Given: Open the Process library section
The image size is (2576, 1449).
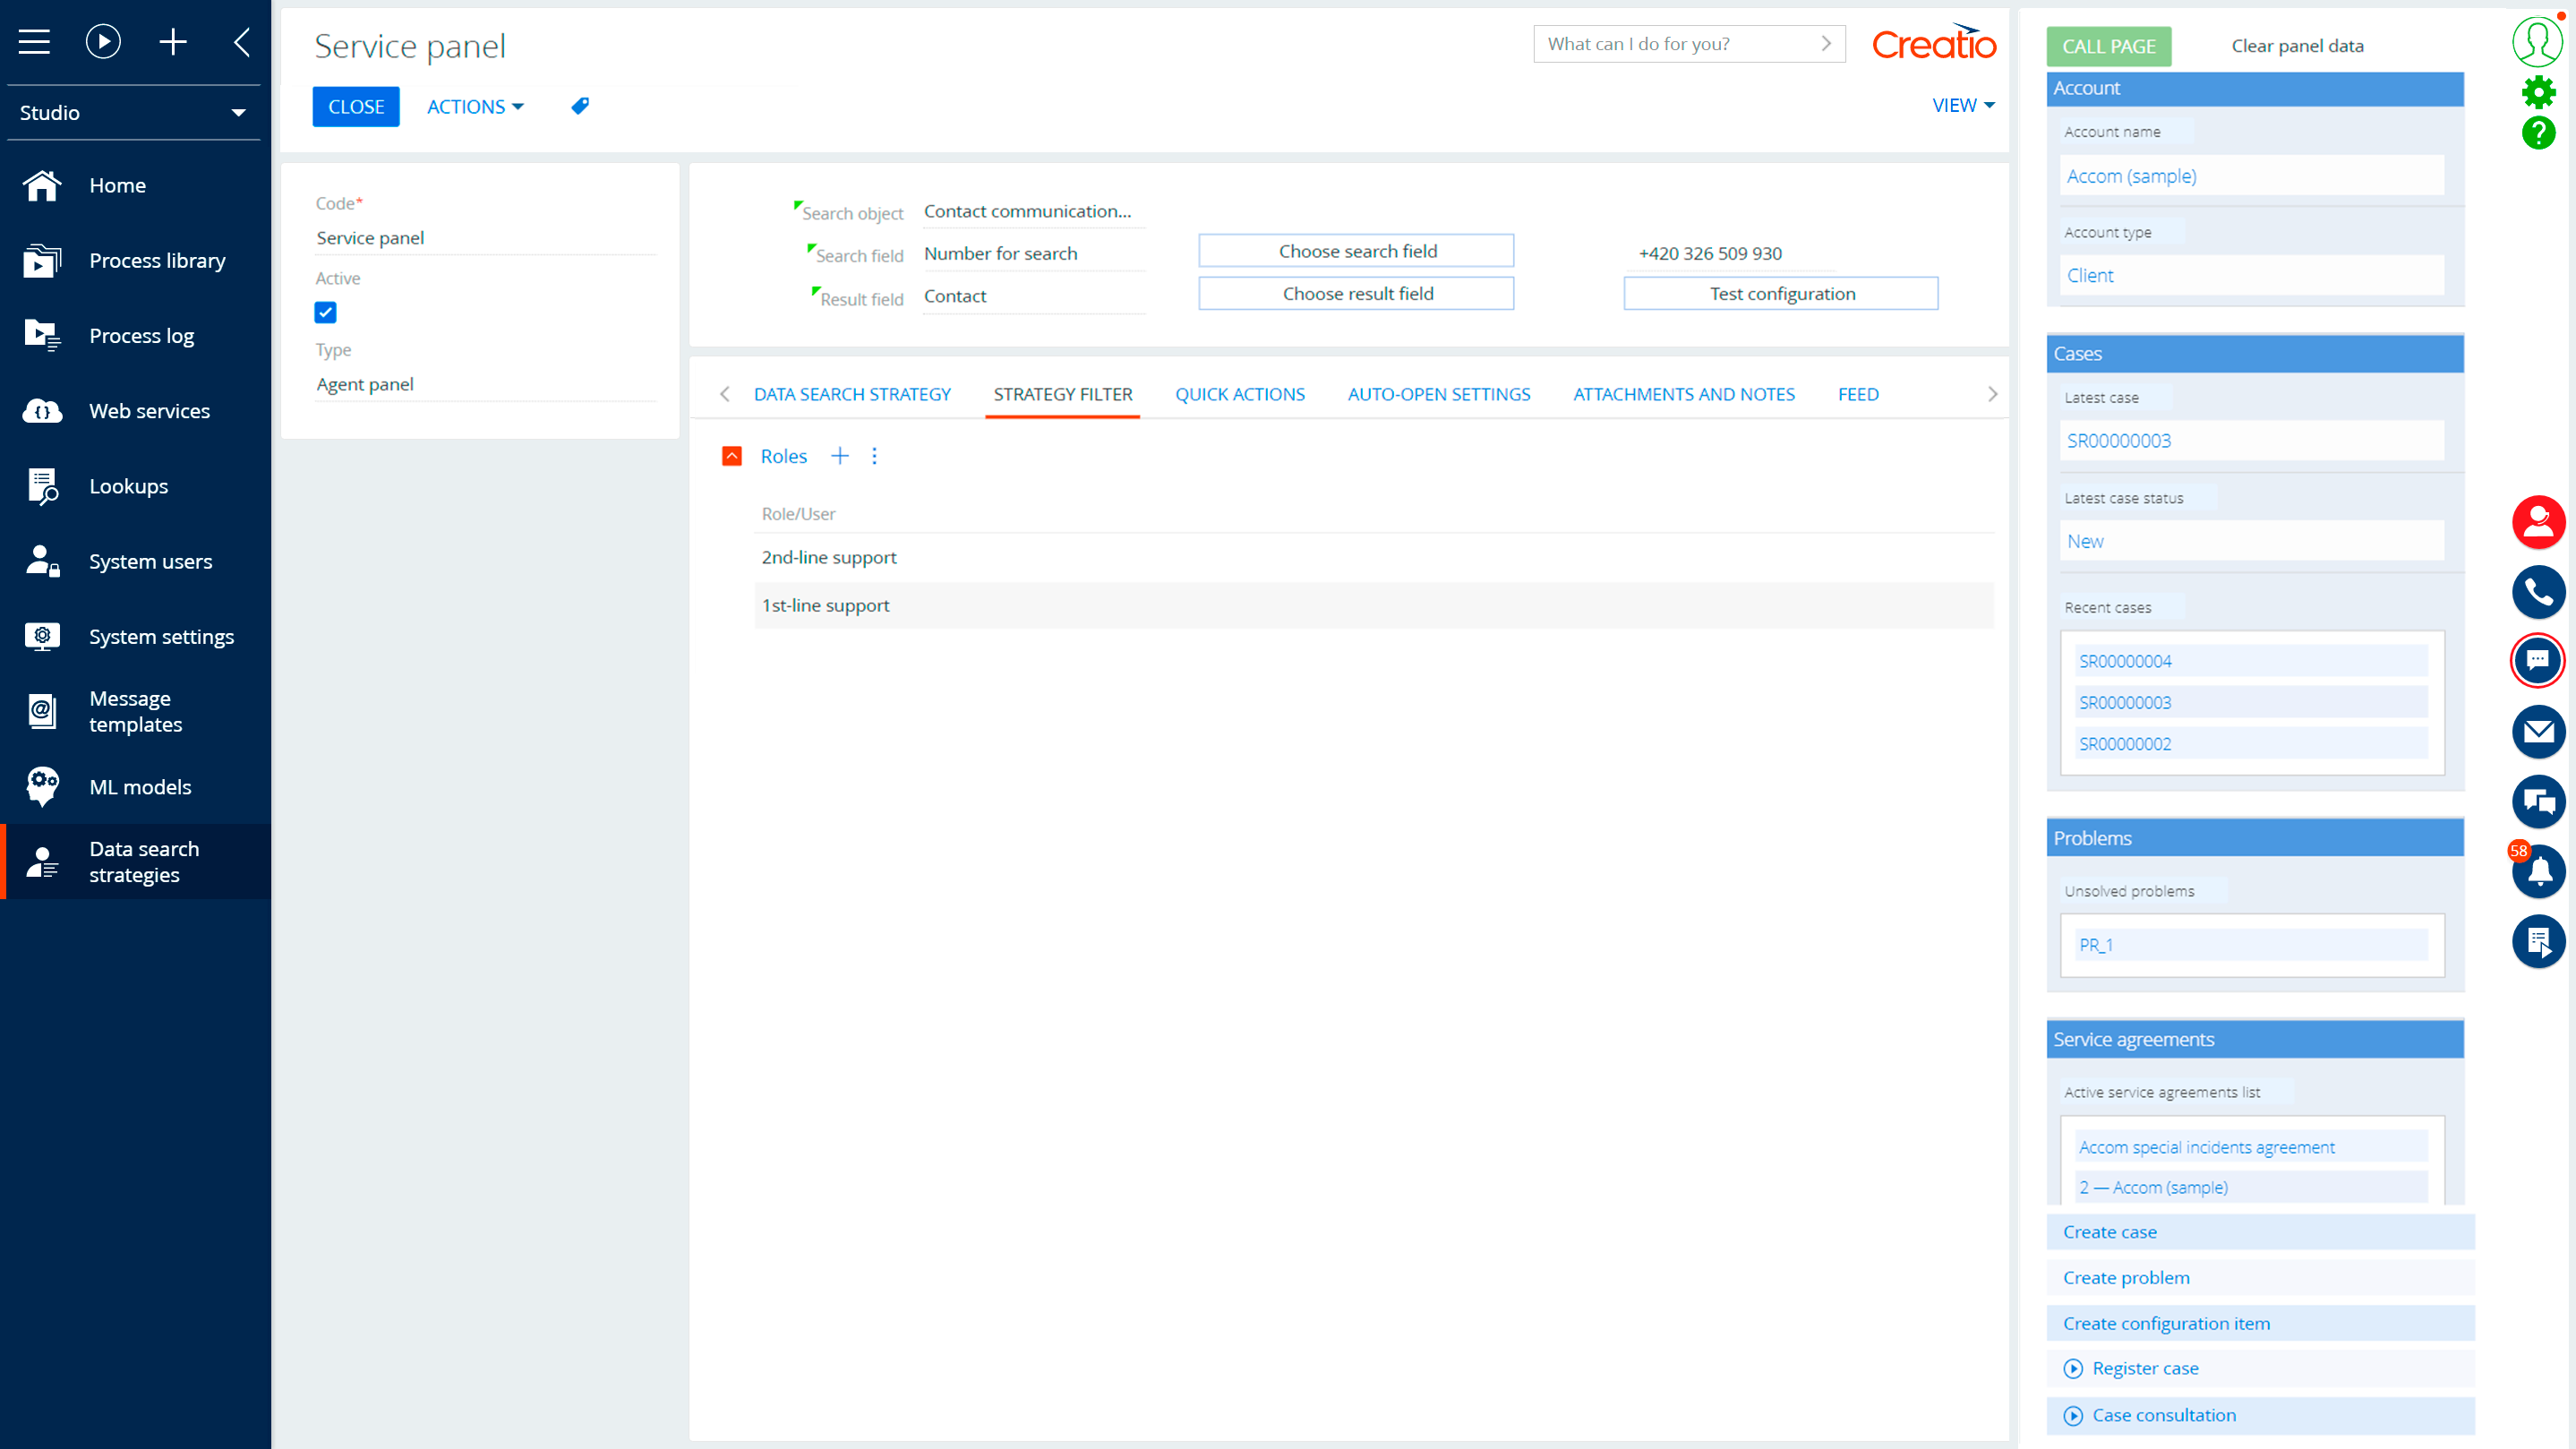Looking at the screenshot, I should click(157, 260).
